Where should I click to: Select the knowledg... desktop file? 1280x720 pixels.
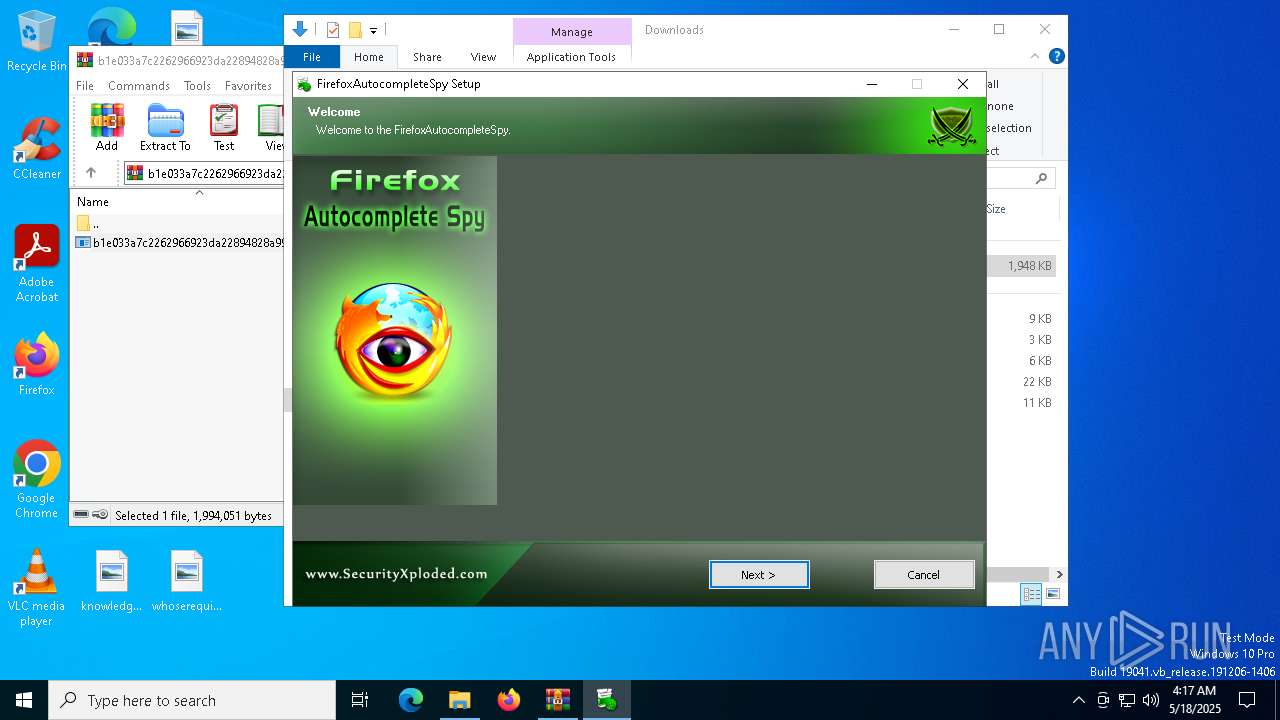click(112, 581)
